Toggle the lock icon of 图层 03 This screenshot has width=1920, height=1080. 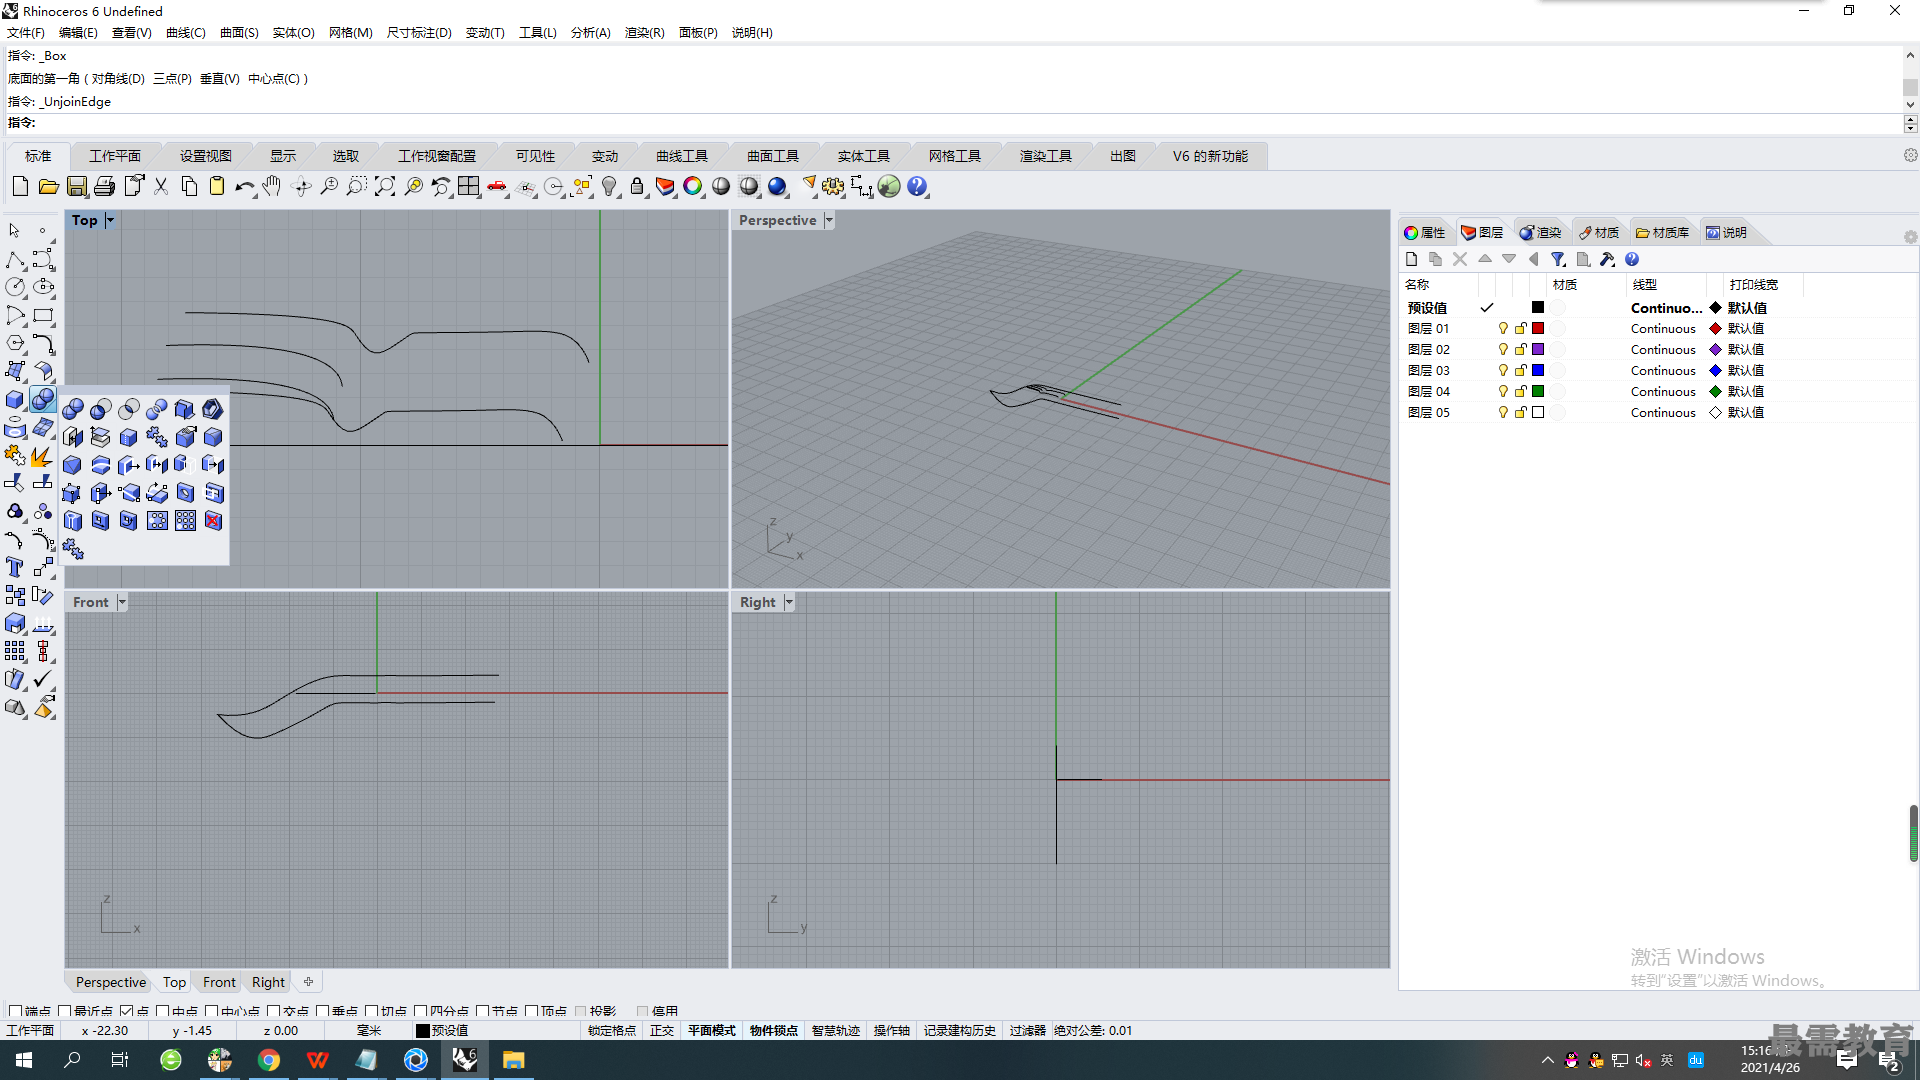[1520, 371]
